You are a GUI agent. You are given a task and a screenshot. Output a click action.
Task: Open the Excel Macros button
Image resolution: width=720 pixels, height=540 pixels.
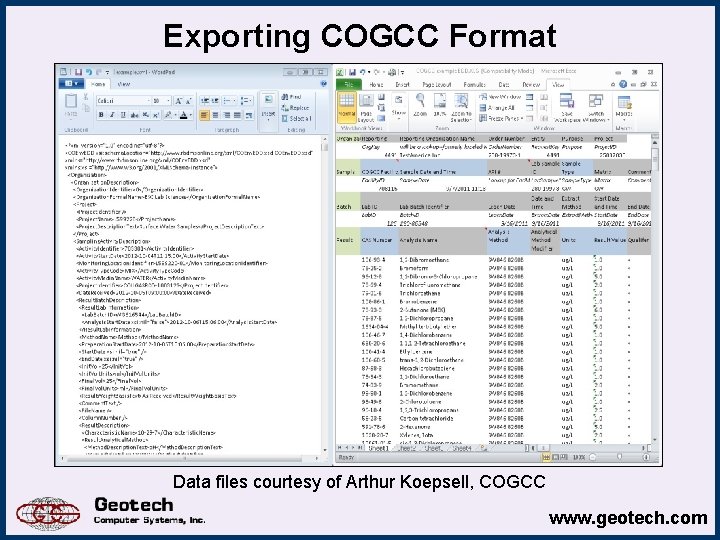point(624,107)
